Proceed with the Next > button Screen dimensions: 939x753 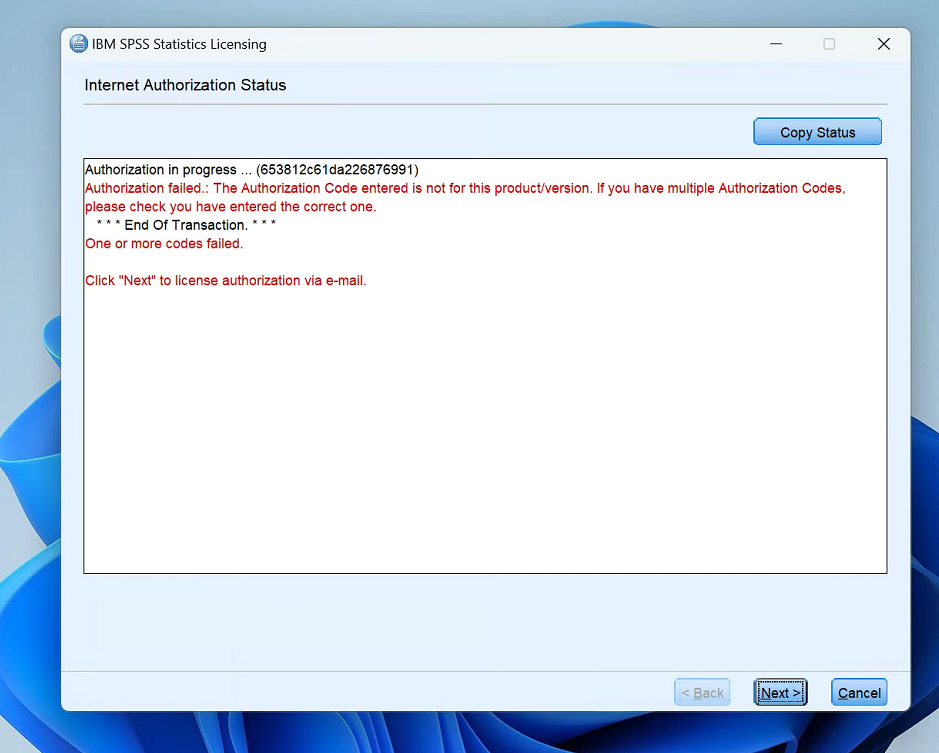point(780,692)
